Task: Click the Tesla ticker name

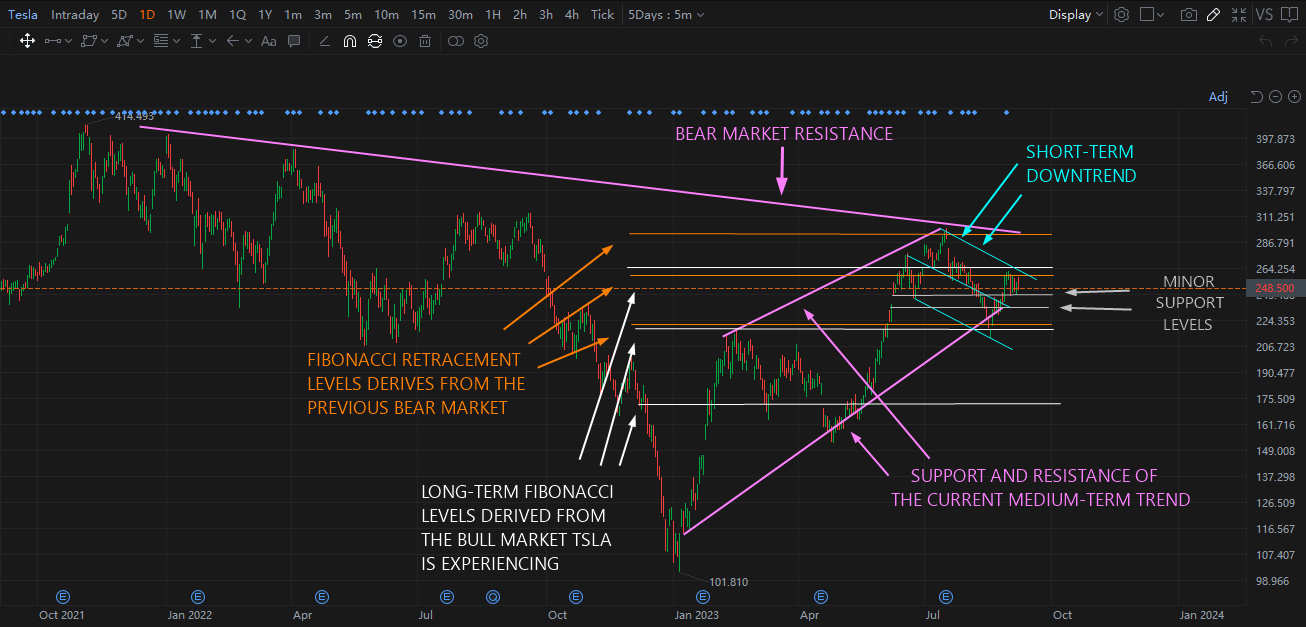Action: [23, 15]
